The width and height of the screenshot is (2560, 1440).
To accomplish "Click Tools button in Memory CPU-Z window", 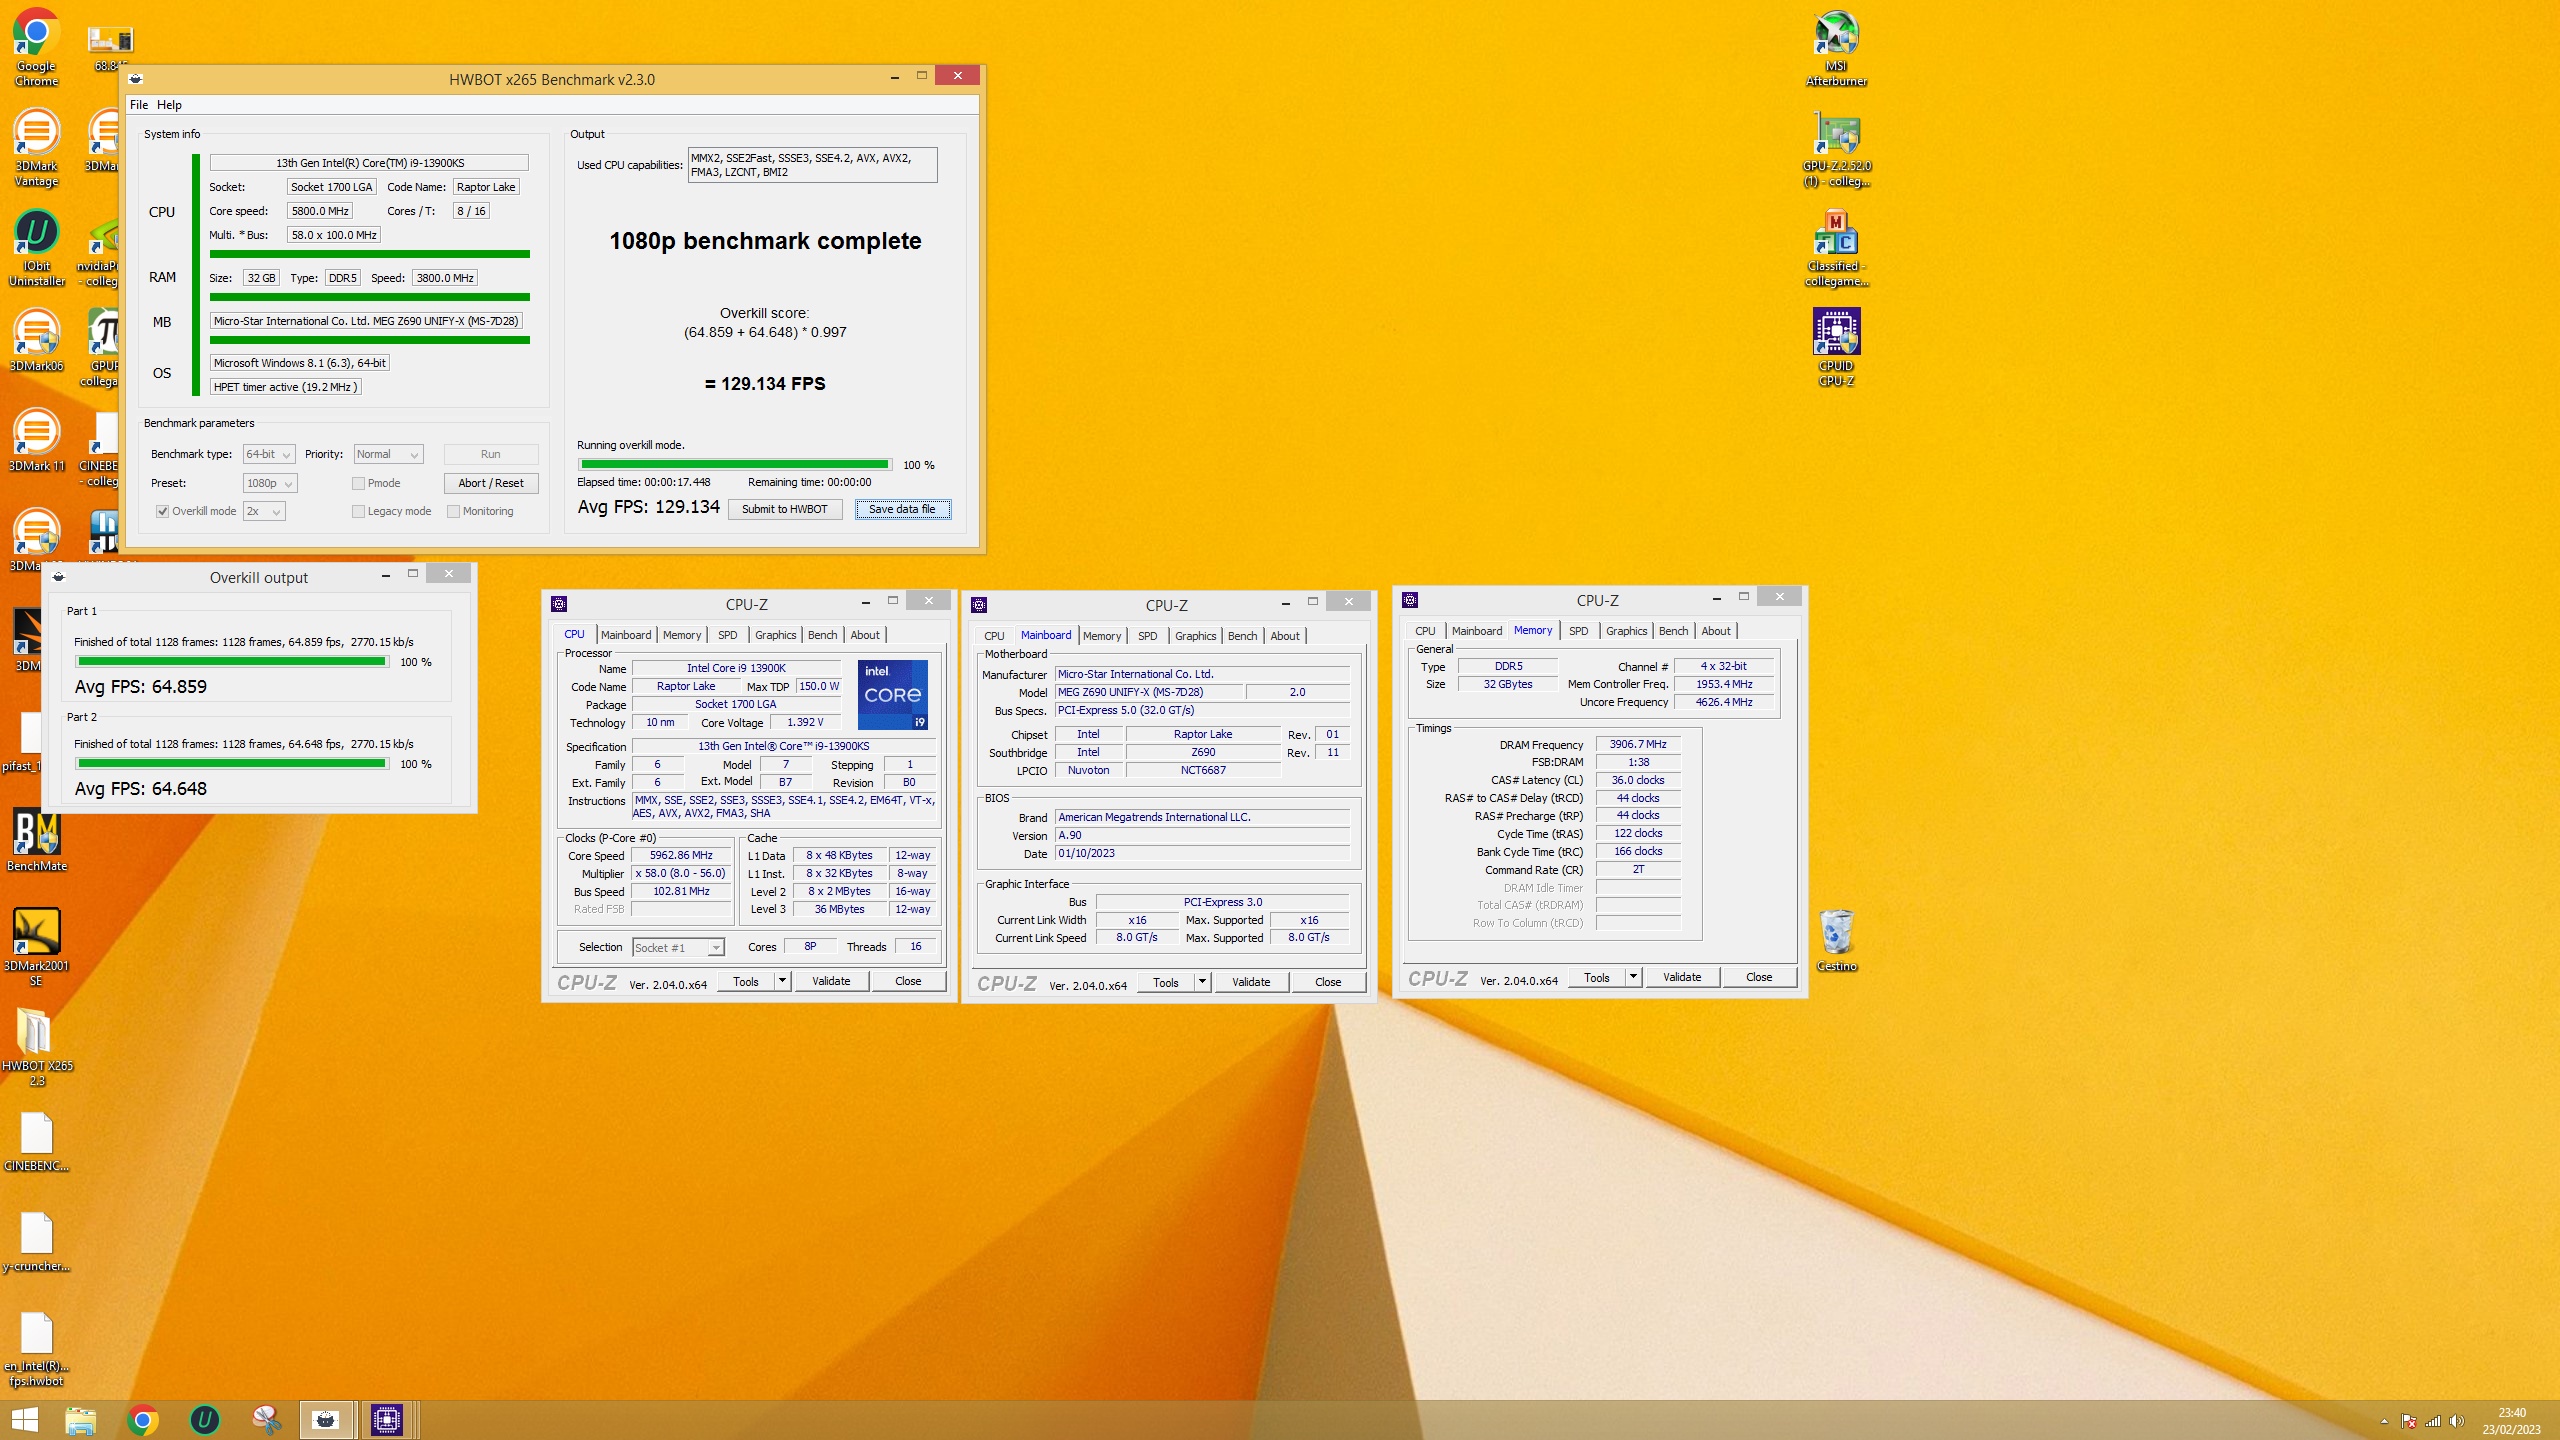I will click(1597, 977).
